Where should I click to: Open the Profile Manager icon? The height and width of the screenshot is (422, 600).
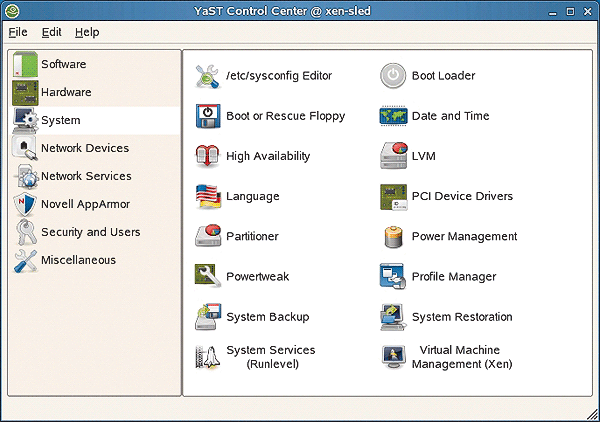[x=393, y=276]
